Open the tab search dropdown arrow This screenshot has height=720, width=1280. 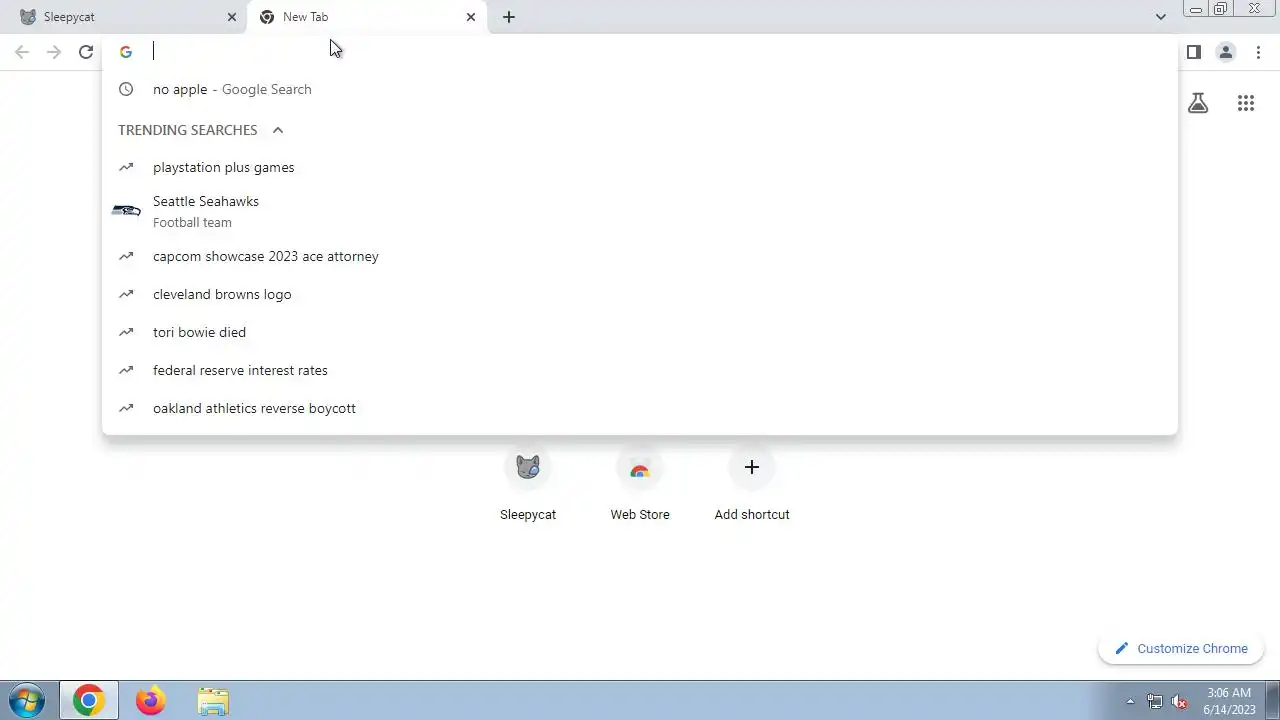pyautogui.click(x=1160, y=17)
